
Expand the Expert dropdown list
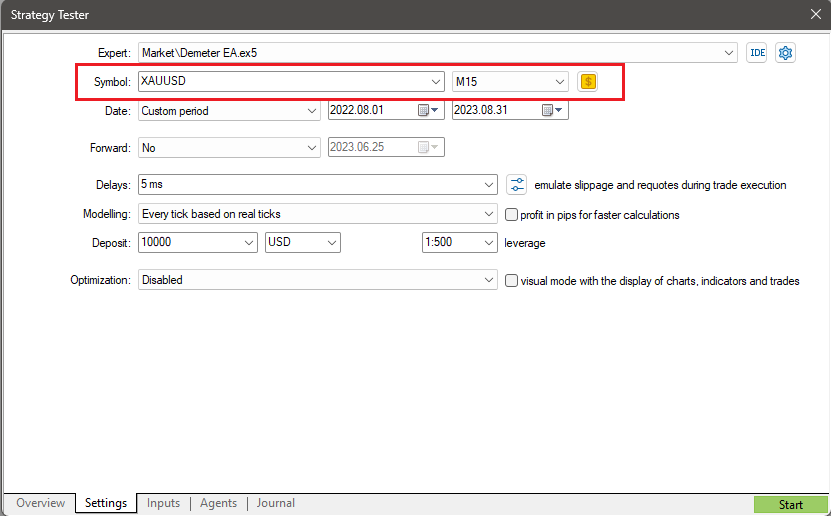point(729,53)
